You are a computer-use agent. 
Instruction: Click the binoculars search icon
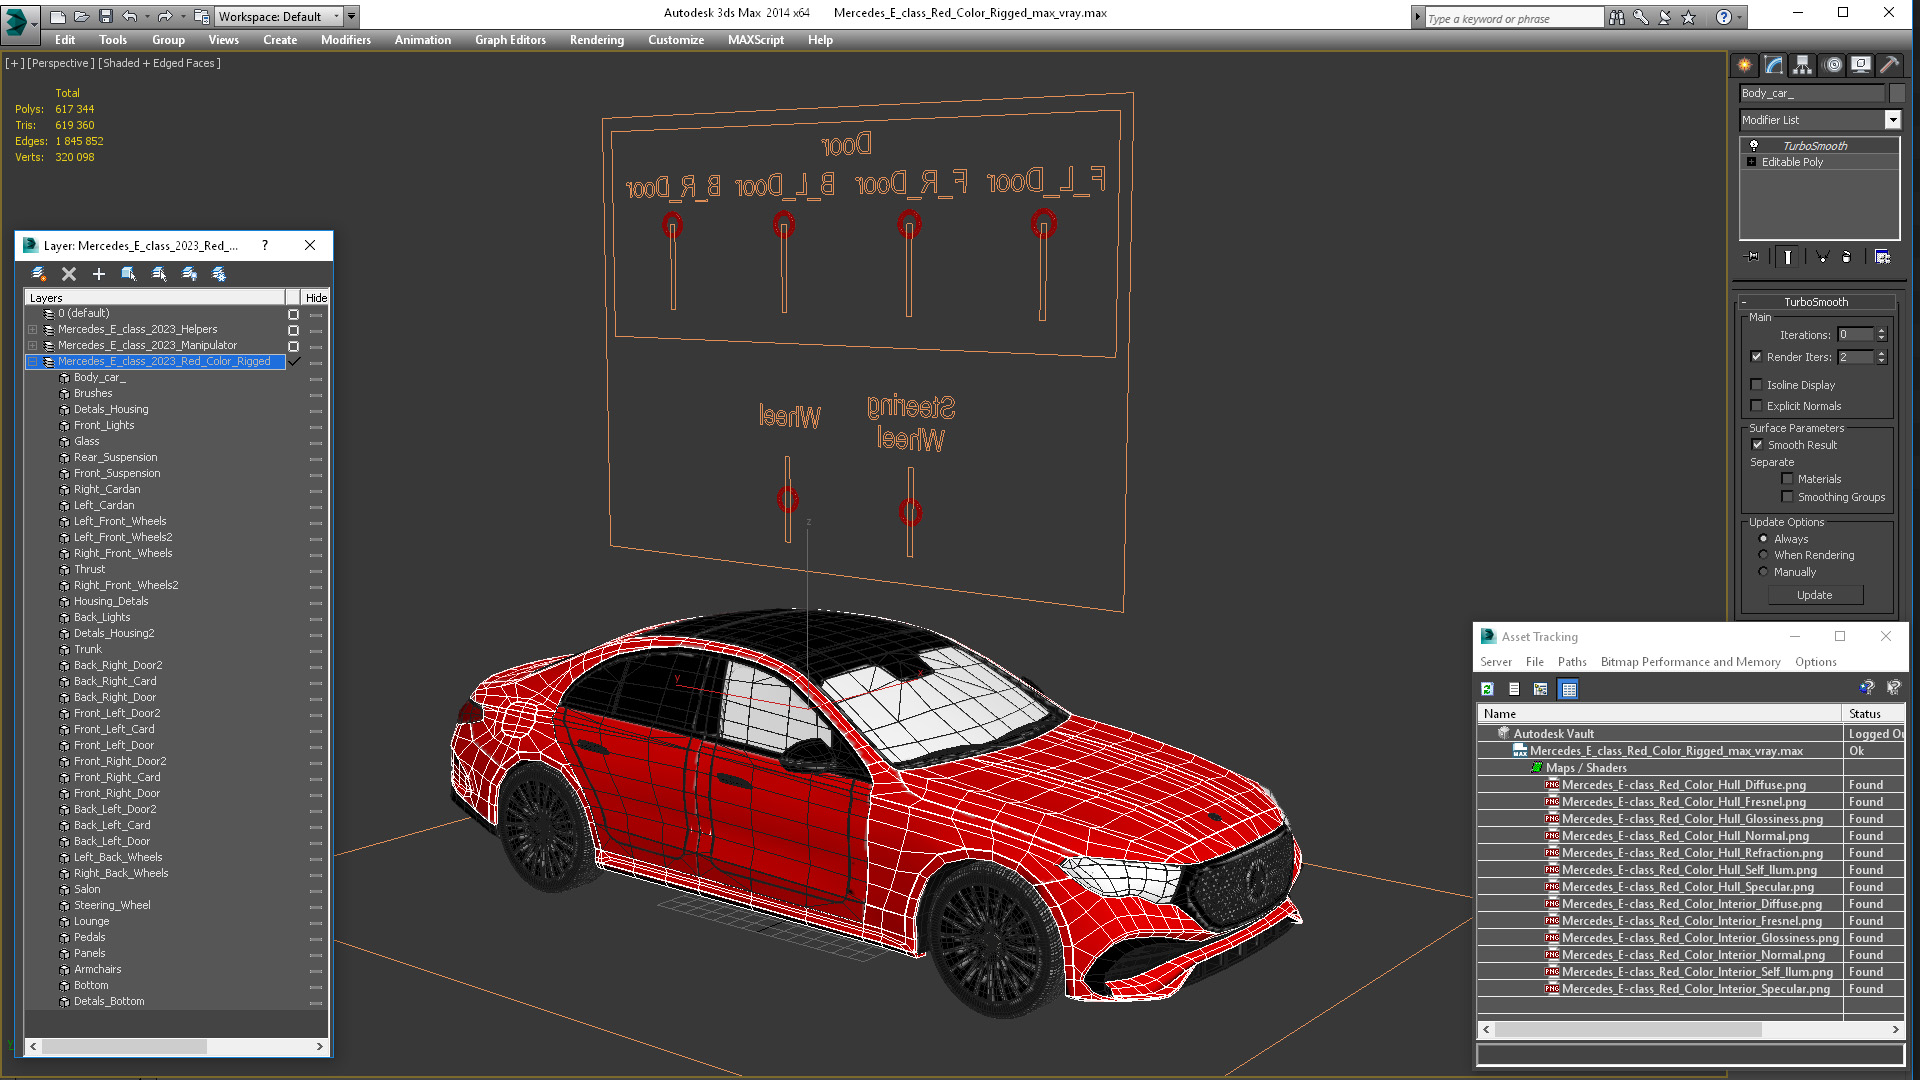click(1617, 17)
